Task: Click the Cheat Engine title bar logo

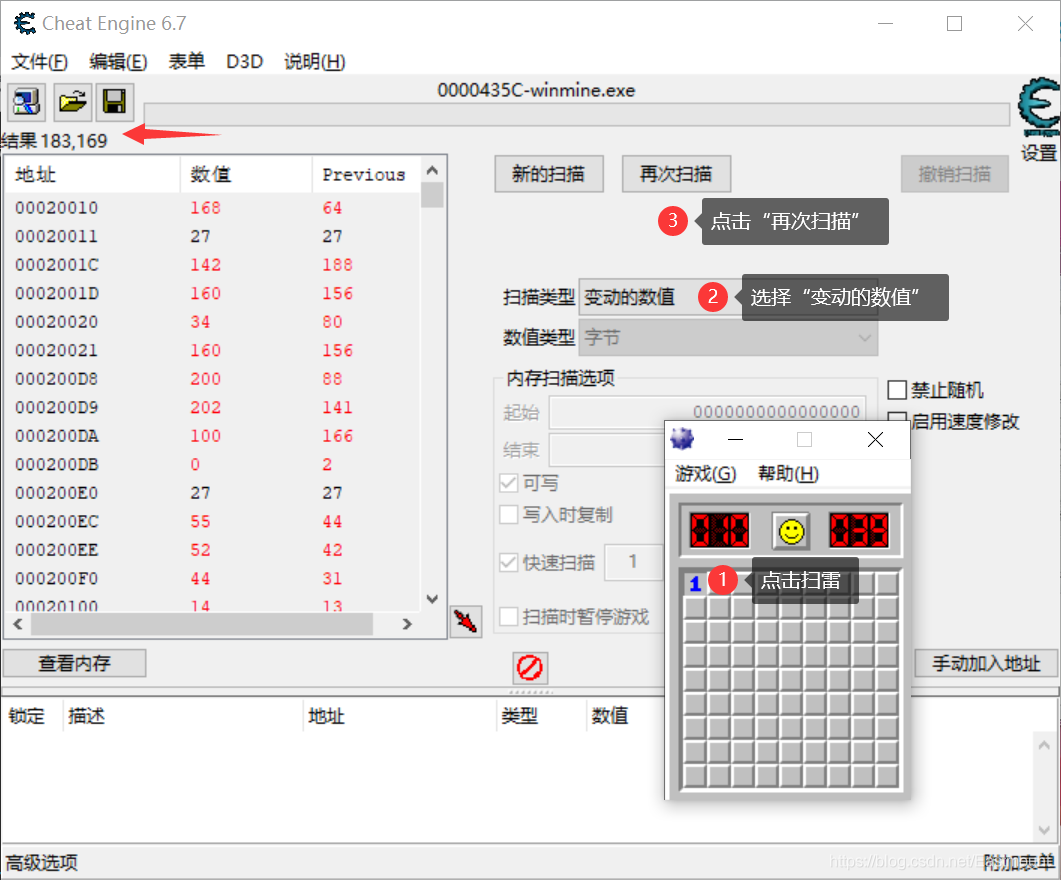Action: coord(25,24)
